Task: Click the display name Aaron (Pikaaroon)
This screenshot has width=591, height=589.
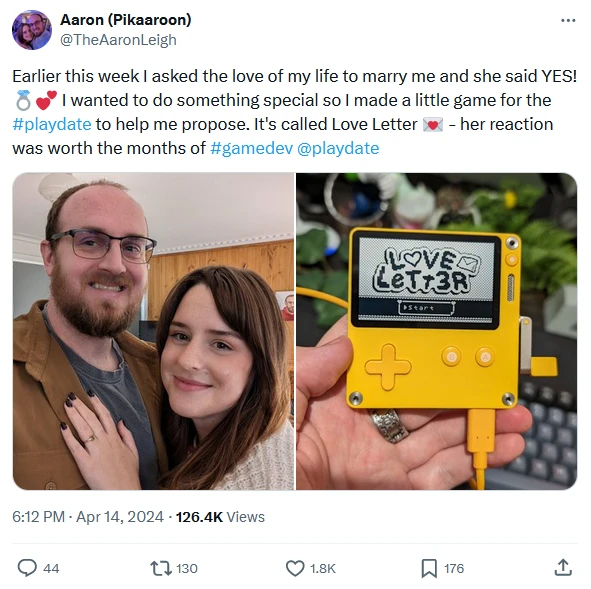Action: (126, 20)
